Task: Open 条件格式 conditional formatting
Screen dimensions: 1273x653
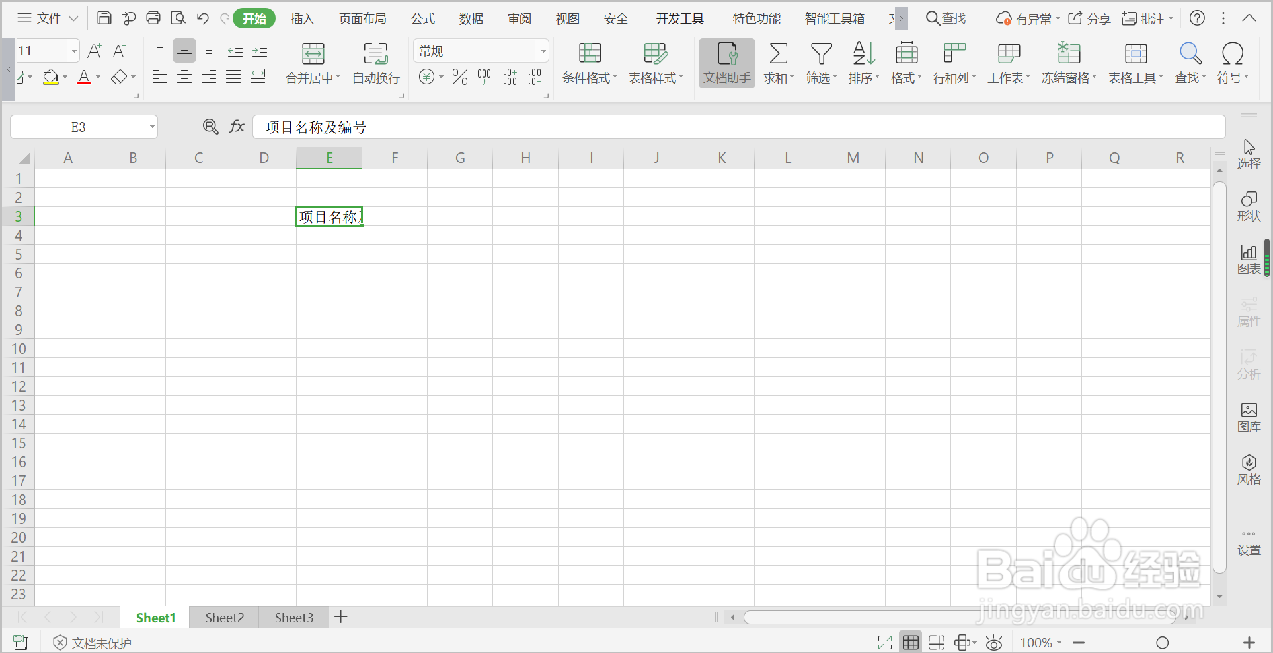Action: click(x=590, y=64)
